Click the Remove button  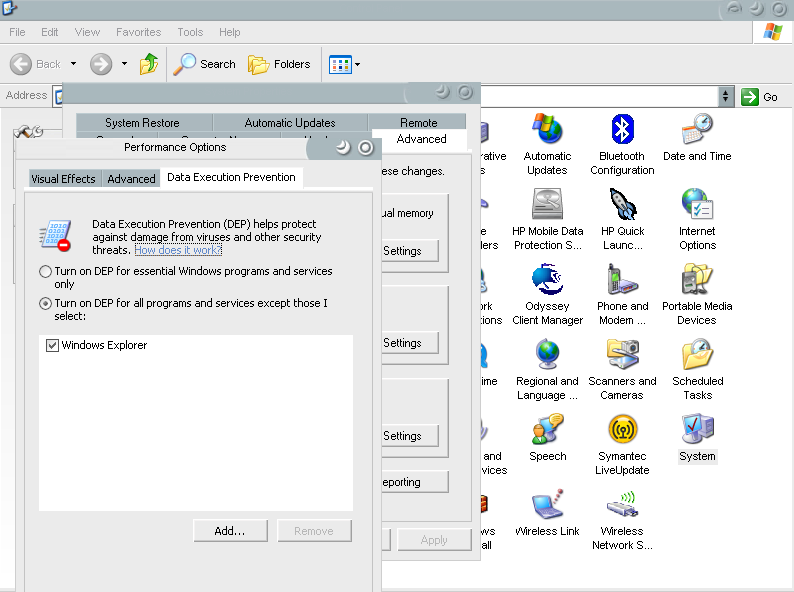[314, 531]
